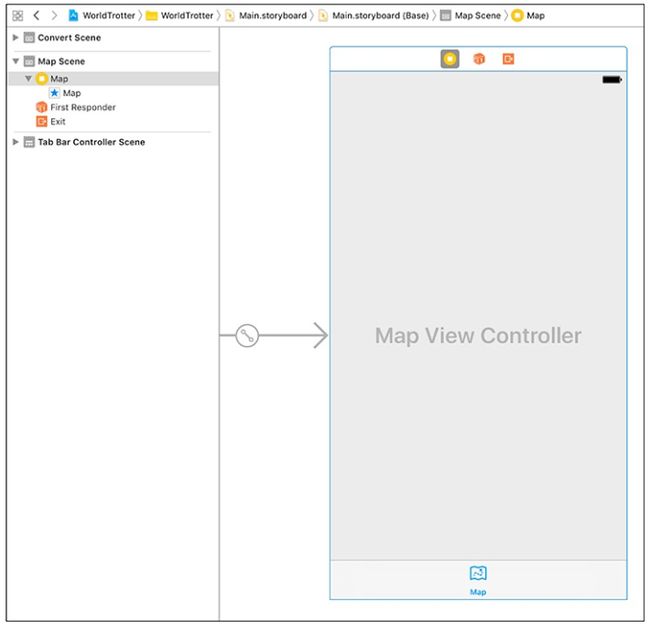
Task: Select First Responder in outline
Action: pyautogui.click(x=83, y=107)
